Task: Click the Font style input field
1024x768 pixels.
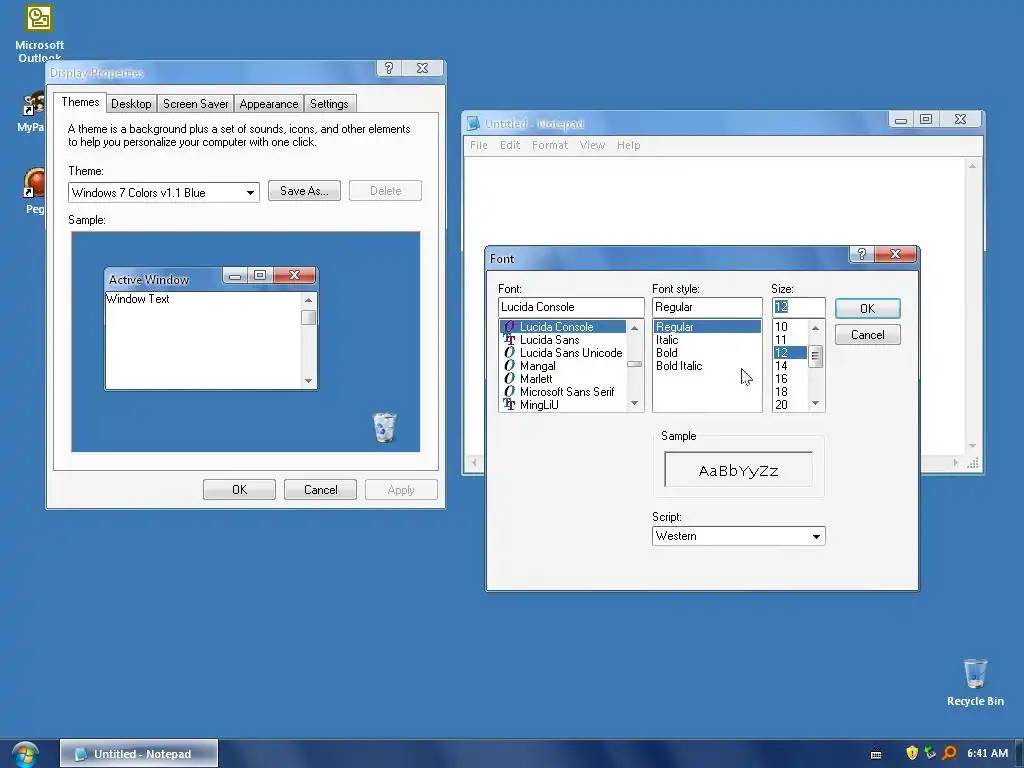Action: pos(707,307)
